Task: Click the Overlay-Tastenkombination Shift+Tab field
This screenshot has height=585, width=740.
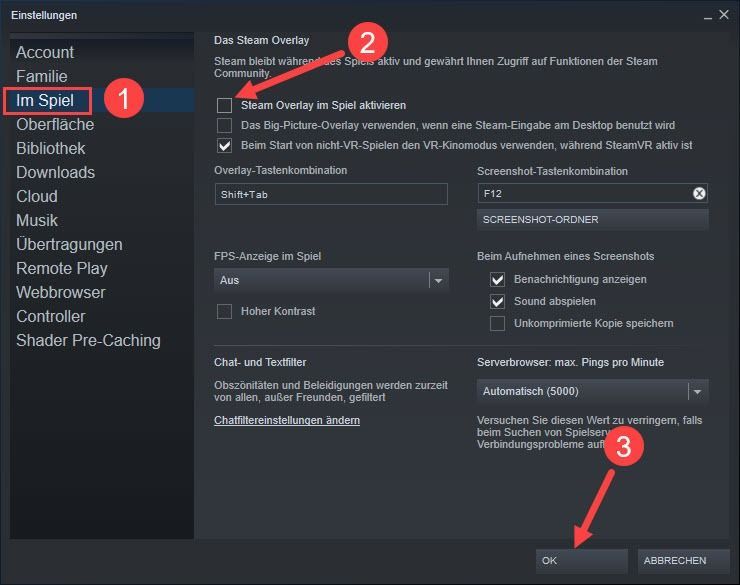Action: pos(331,194)
